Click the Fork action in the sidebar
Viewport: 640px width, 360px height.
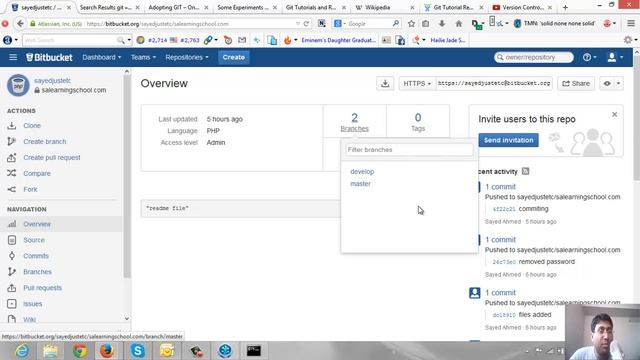click(x=30, y=189)
